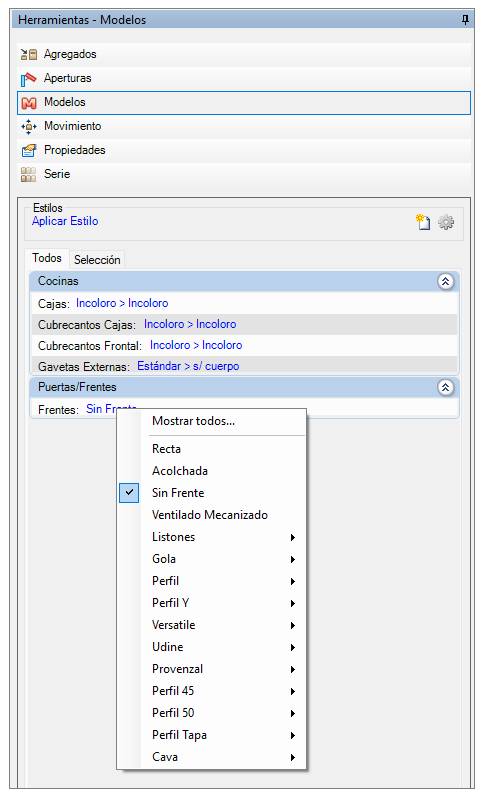
Task: Click the style settings gear icon
Action: 446,222
